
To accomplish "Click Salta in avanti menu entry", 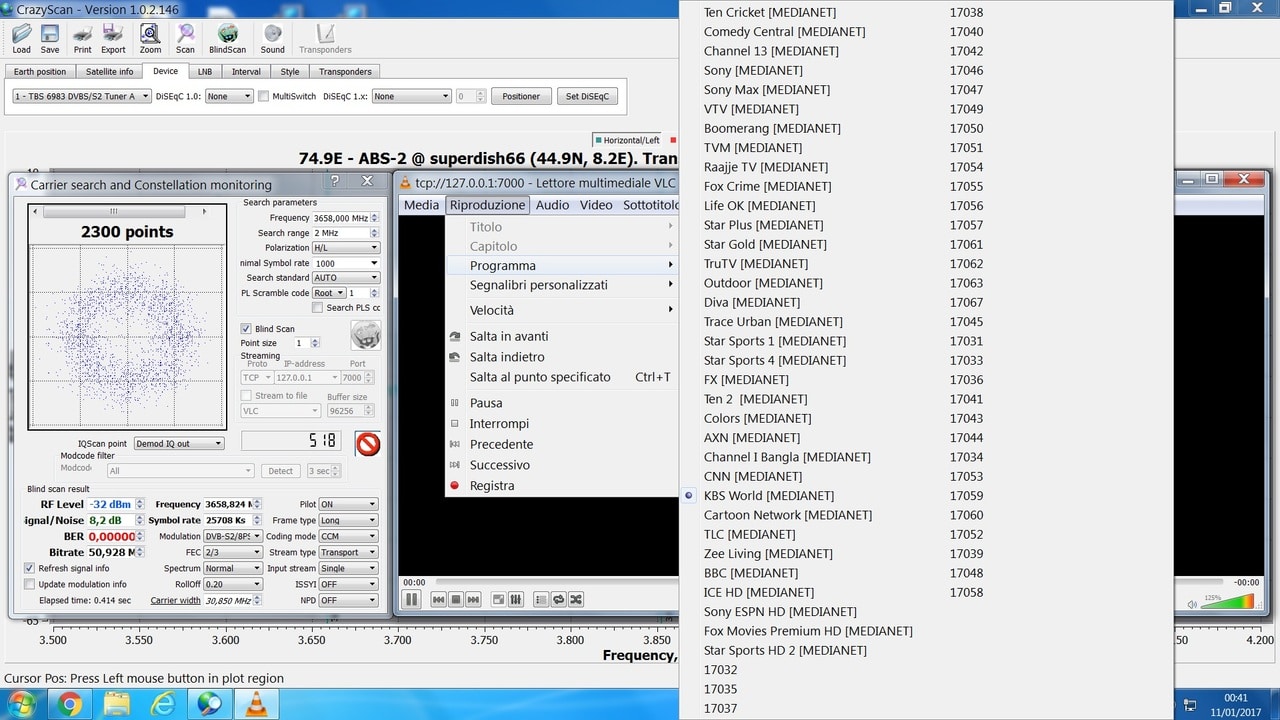I will [562, 336].
